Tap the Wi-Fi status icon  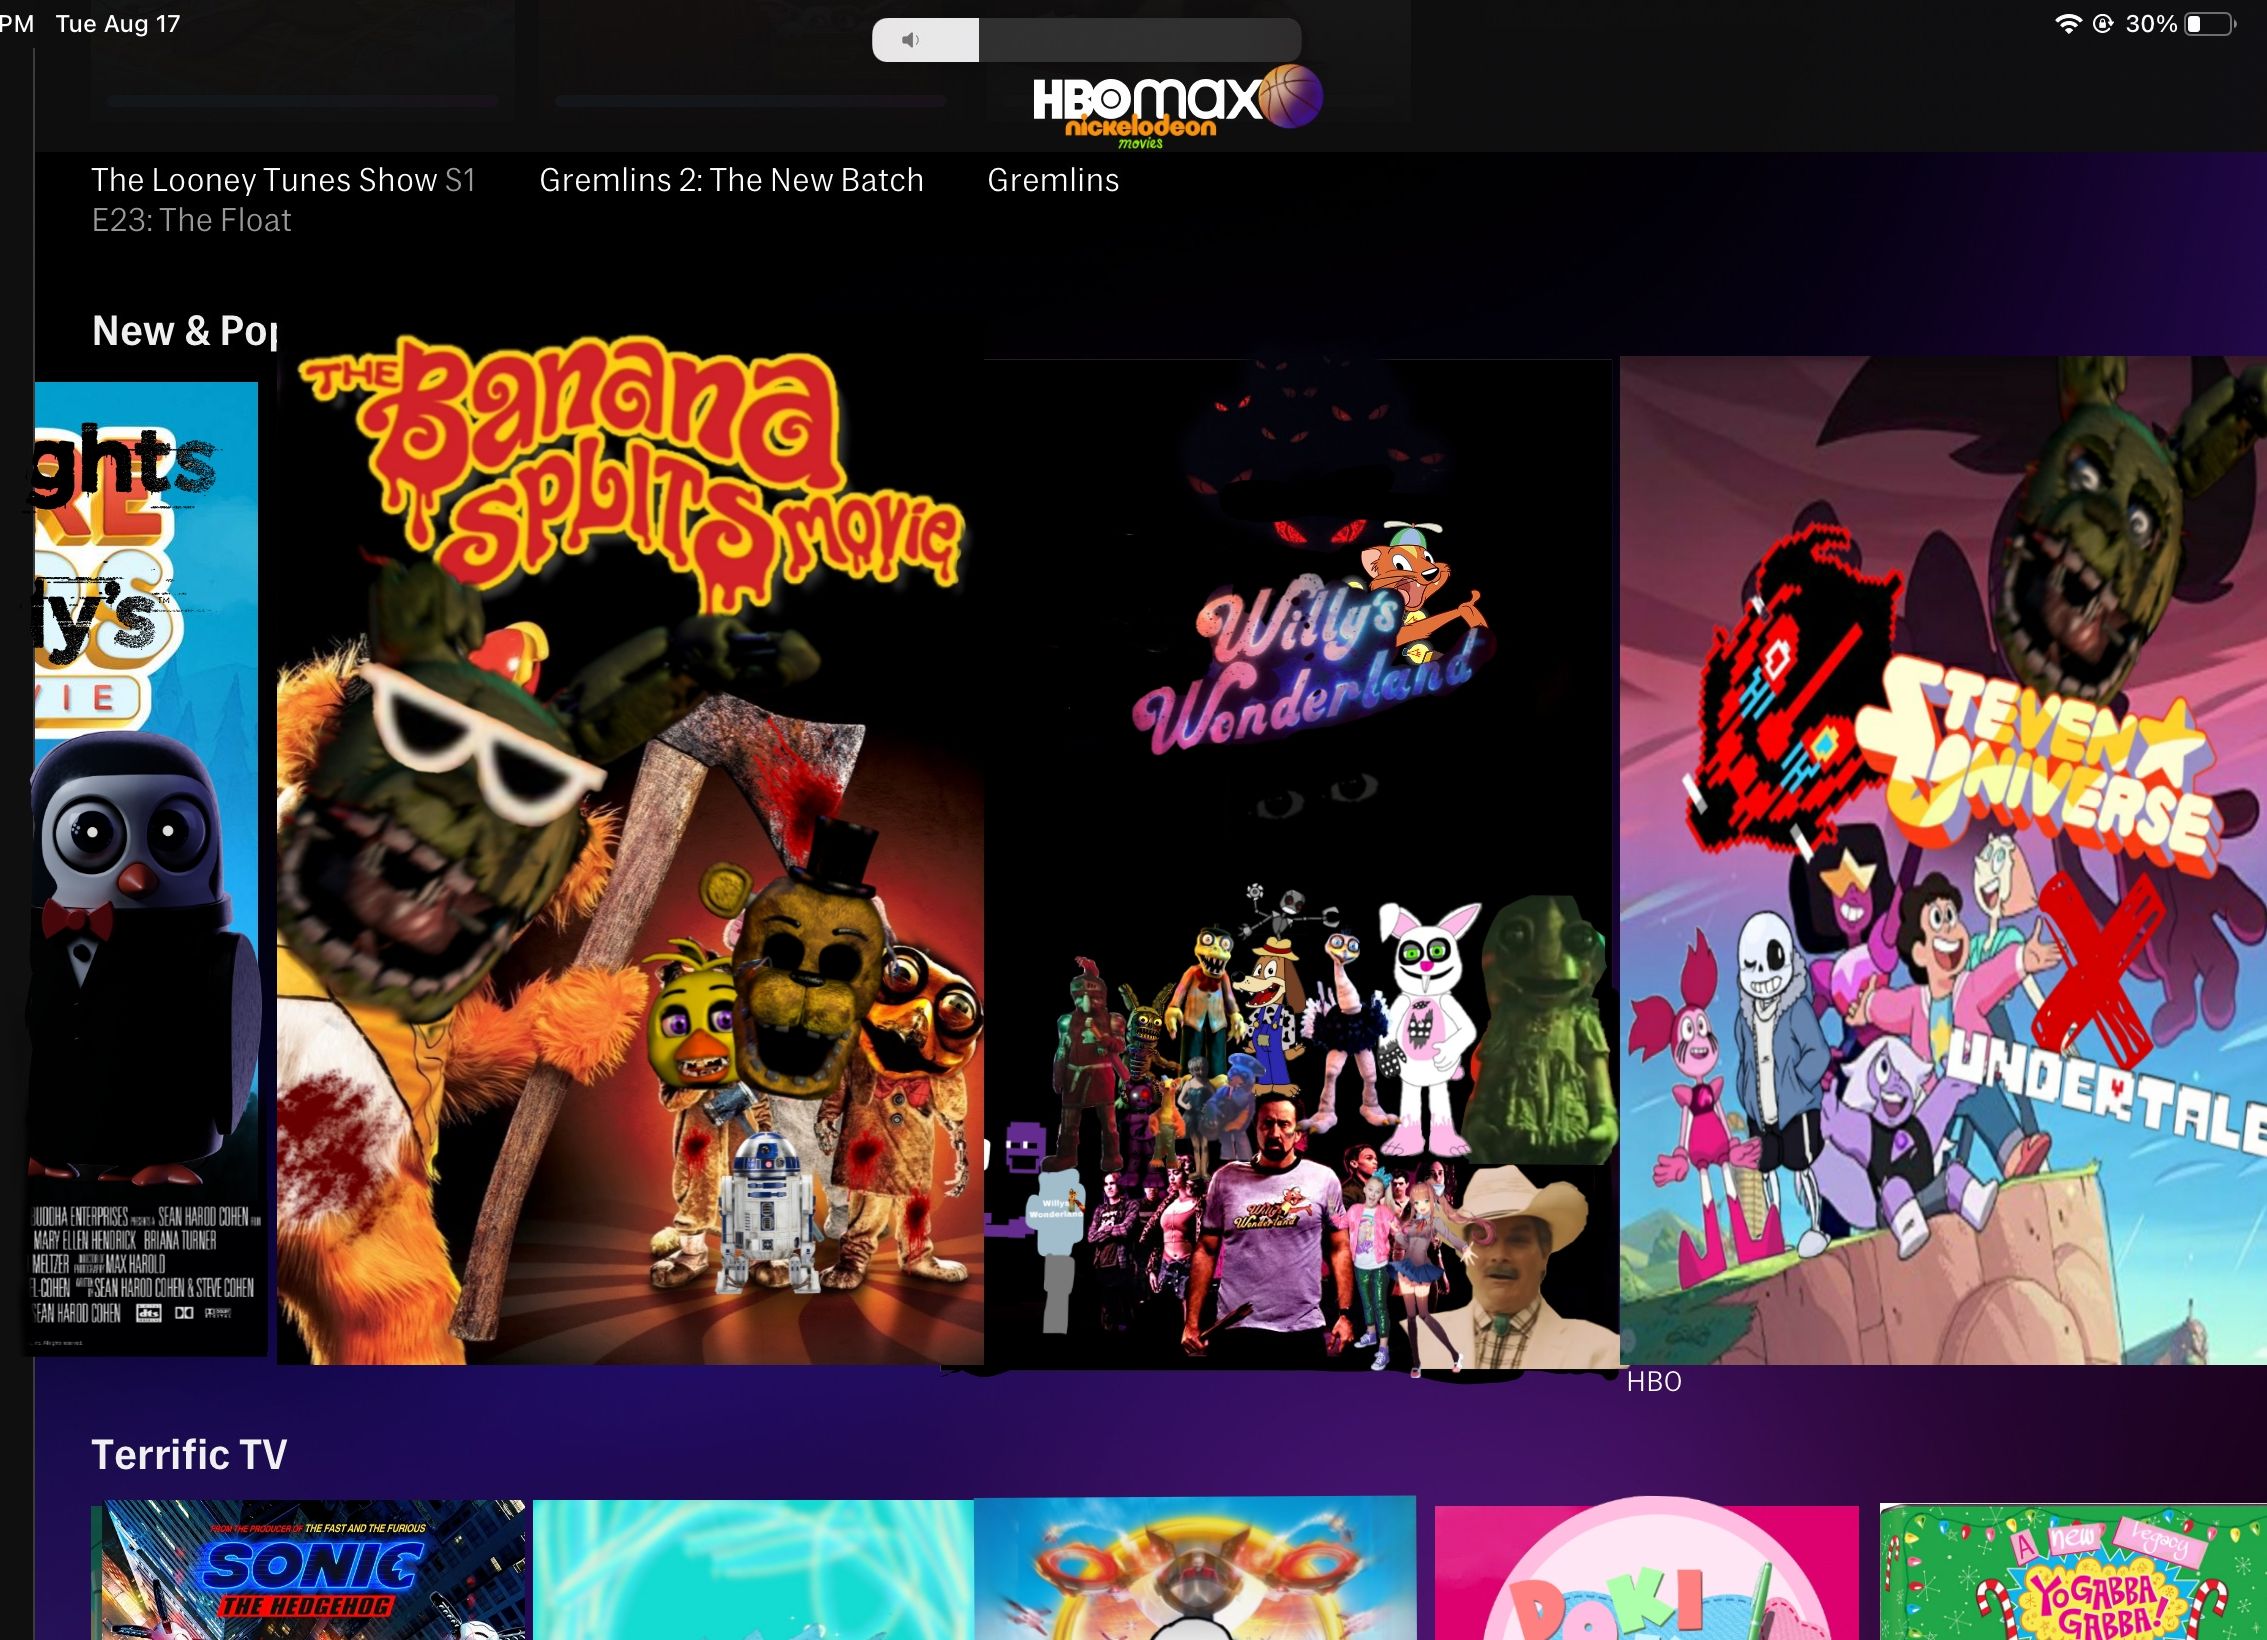point(2067,24)
